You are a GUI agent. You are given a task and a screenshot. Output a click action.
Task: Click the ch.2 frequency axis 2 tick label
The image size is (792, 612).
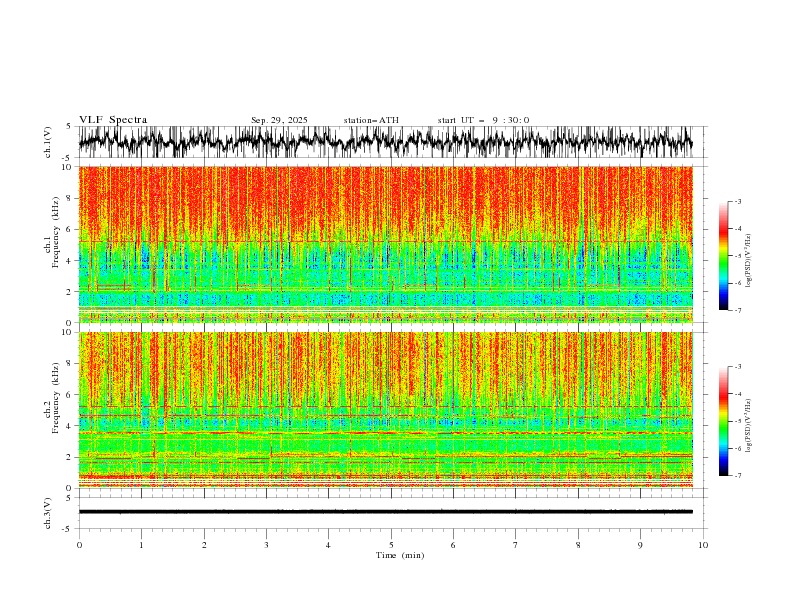(70, 457)
